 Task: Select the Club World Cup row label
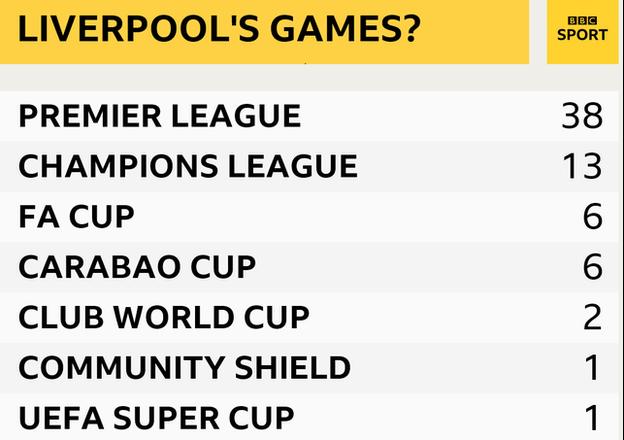(164, 317)
